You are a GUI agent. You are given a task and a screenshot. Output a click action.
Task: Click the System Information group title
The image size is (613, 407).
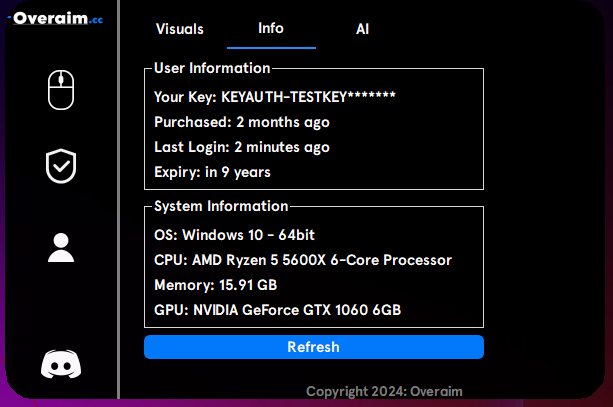tap(221, 206)
